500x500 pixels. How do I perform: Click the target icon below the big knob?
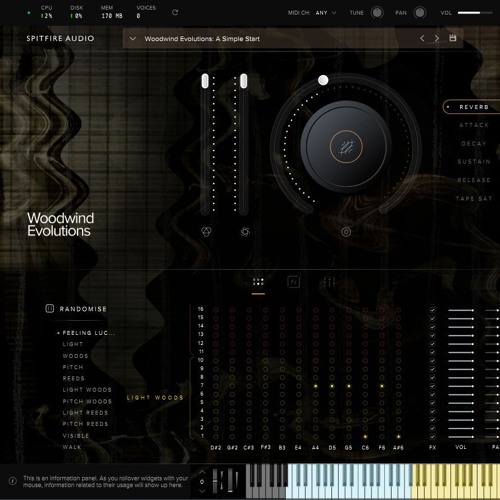click(346, 232)
